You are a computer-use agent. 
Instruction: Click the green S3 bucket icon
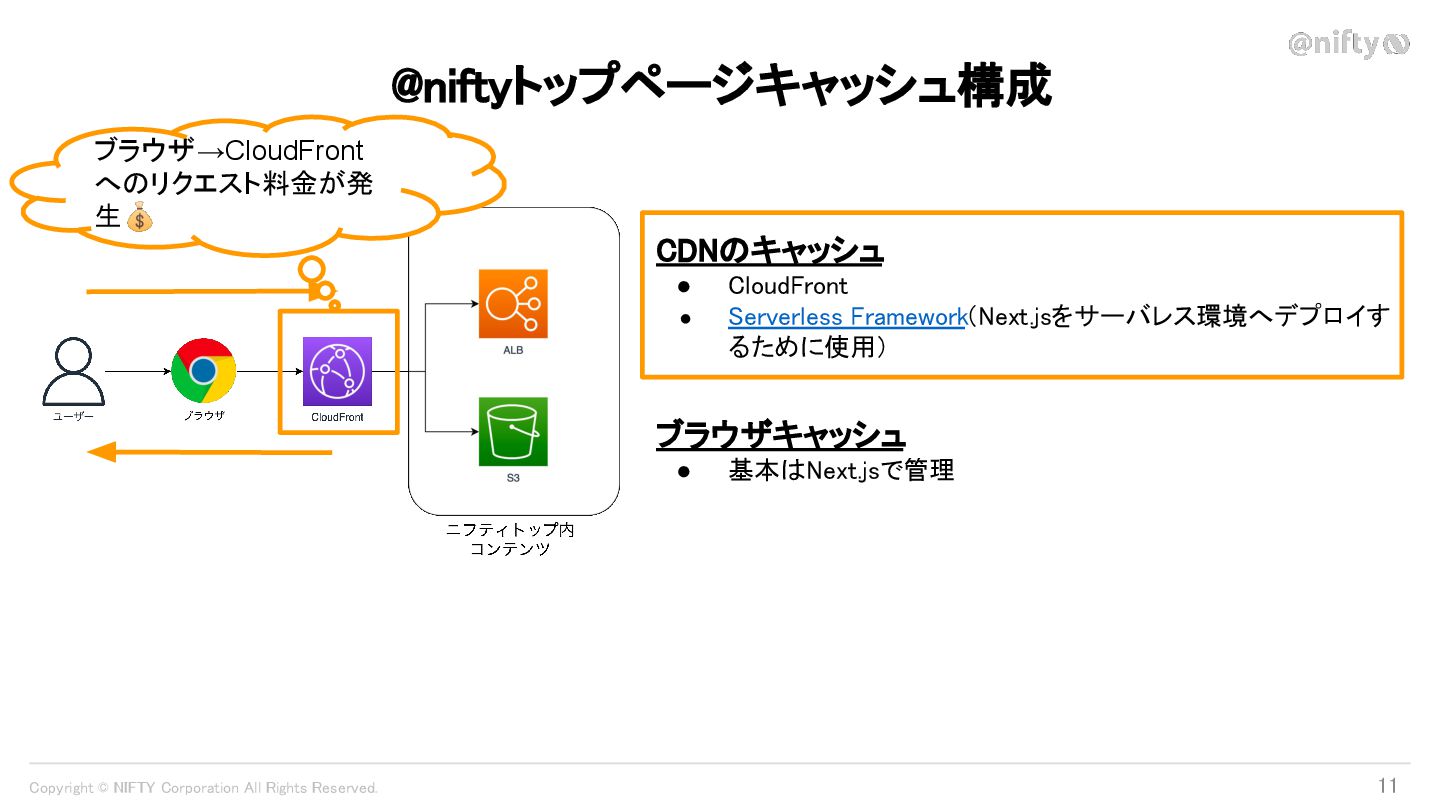point(513,431)
